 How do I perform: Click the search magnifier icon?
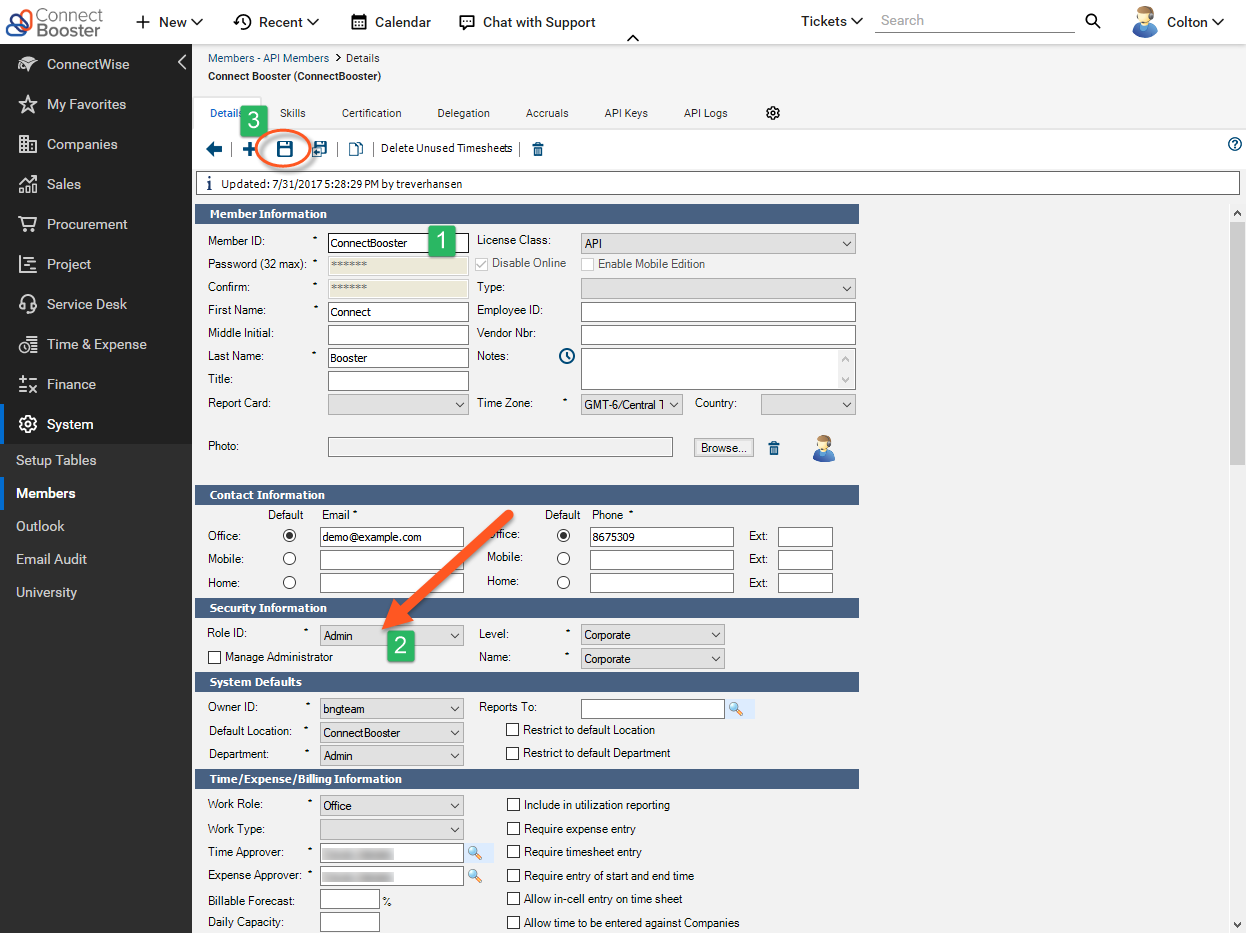click(x=1093, y=21)
